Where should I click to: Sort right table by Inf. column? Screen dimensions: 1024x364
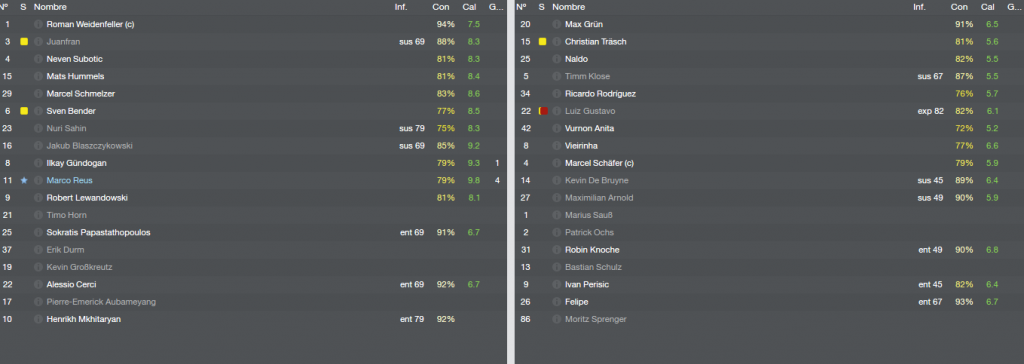tap(920, 7)
